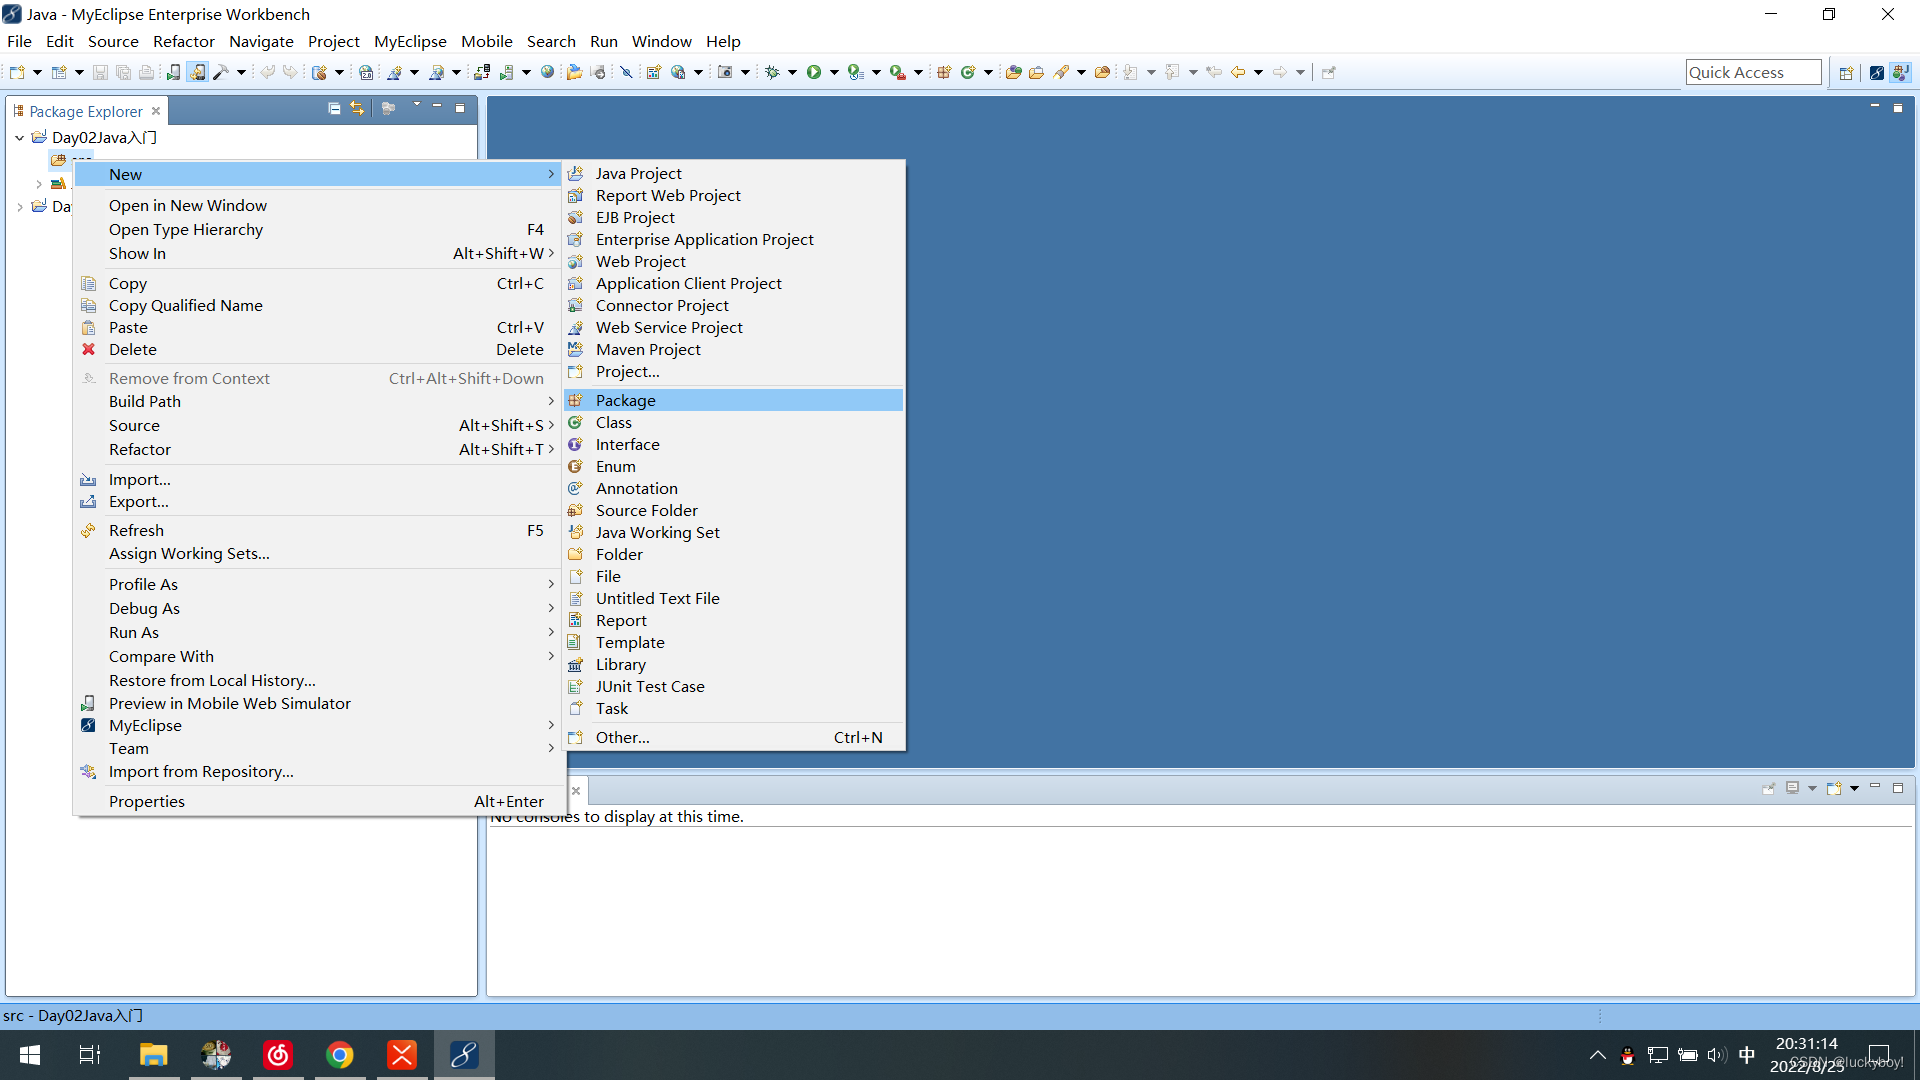This screenshot has height=1080, width=1920.
Task: Open Chrome from the taskbar
Action: point(340,1055)
